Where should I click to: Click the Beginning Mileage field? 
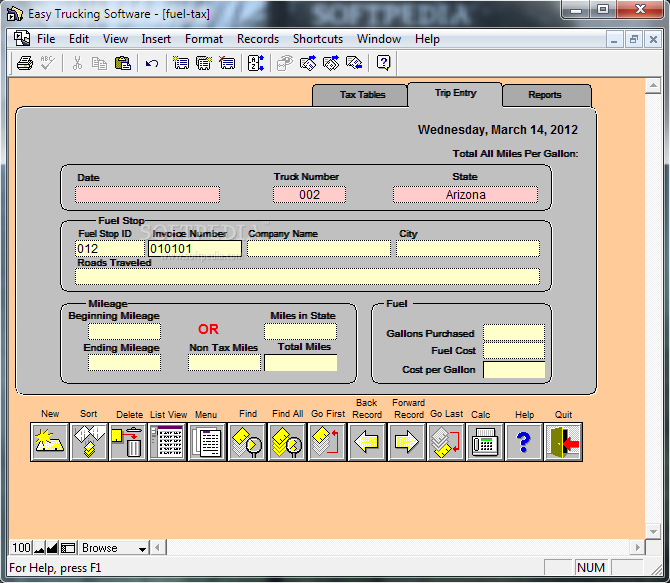[x=124, y=331]
